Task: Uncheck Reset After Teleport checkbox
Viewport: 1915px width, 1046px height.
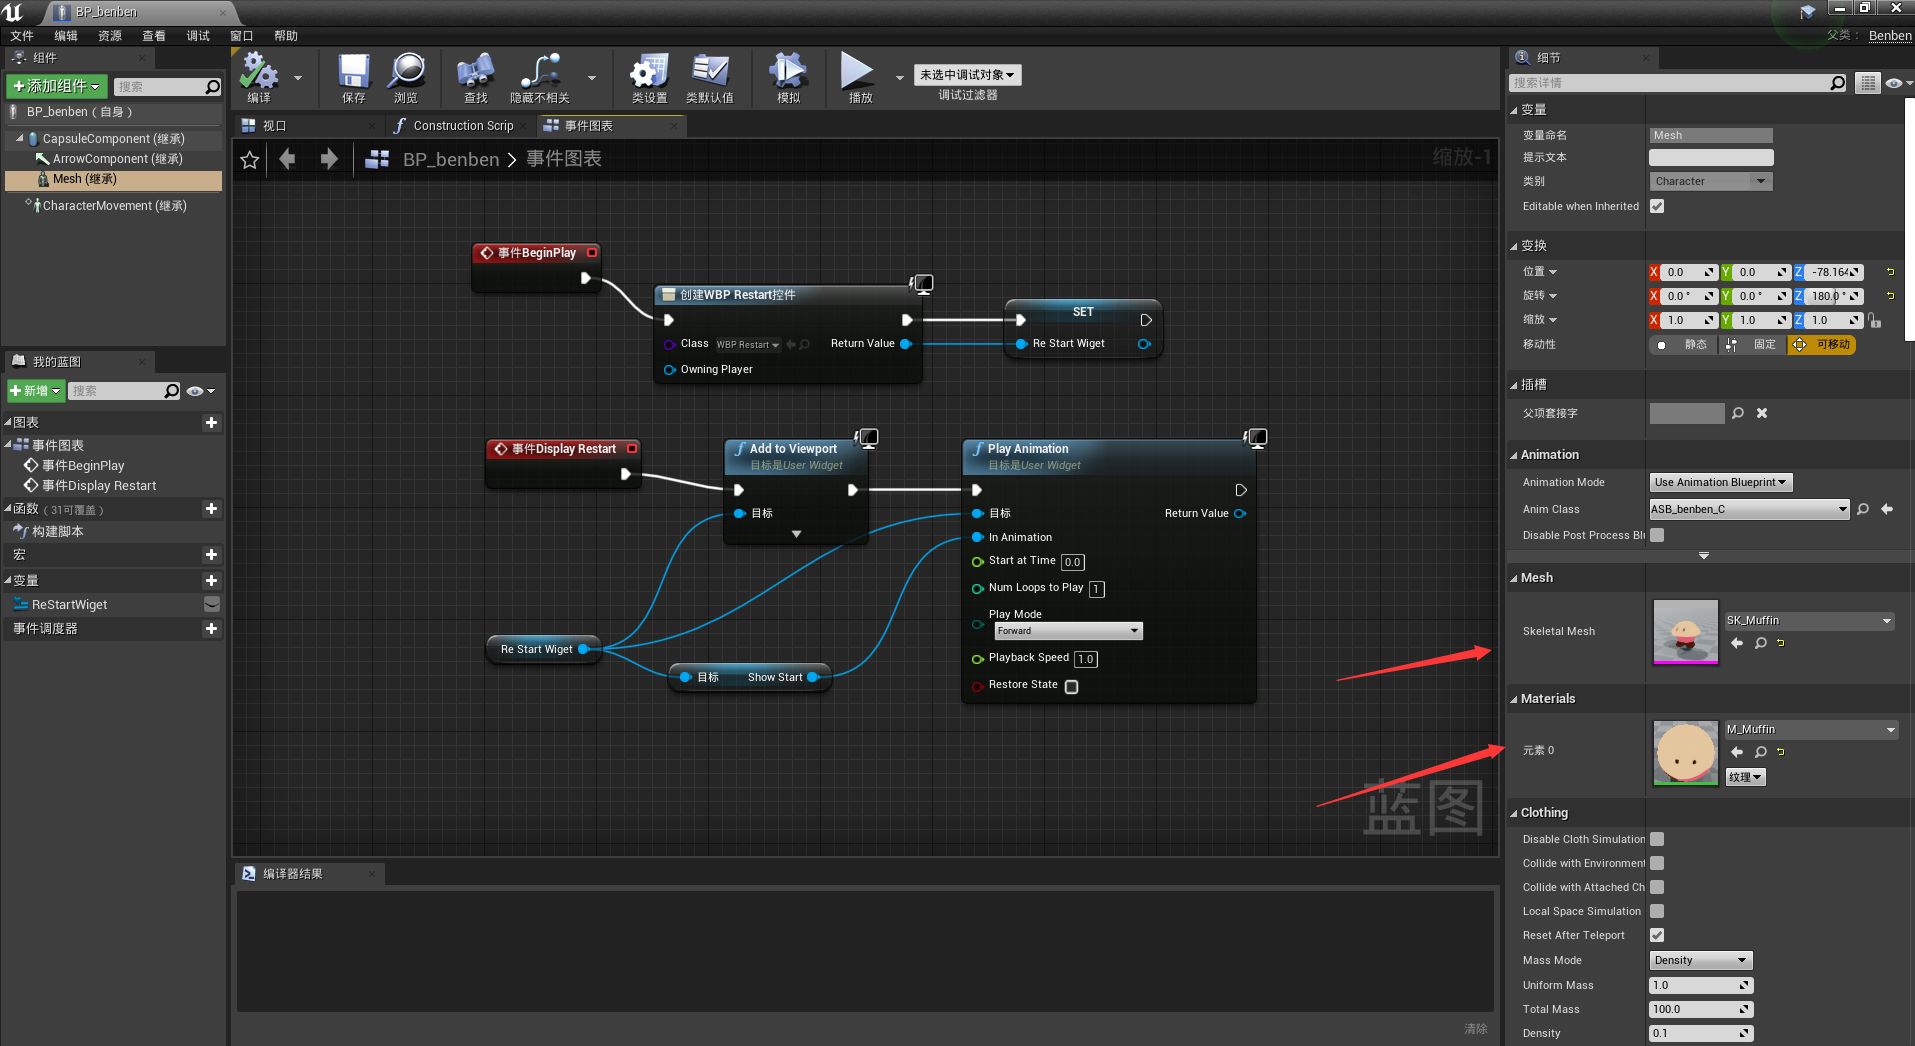Action: (x=1657, y=935)
